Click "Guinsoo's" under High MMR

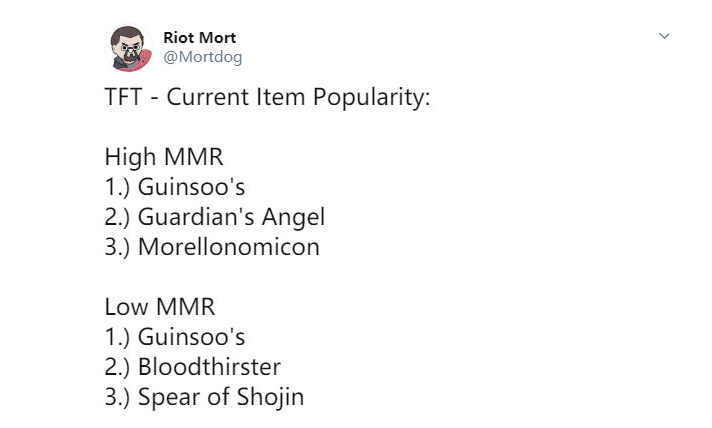point(191,187)
